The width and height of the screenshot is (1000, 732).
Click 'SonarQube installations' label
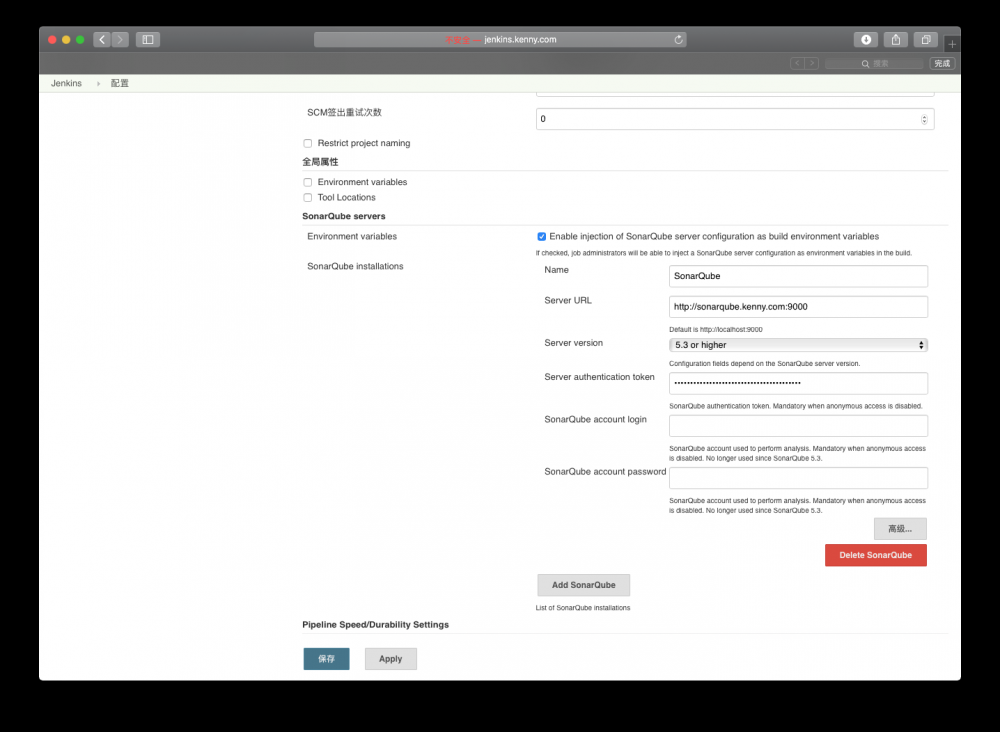355,267
